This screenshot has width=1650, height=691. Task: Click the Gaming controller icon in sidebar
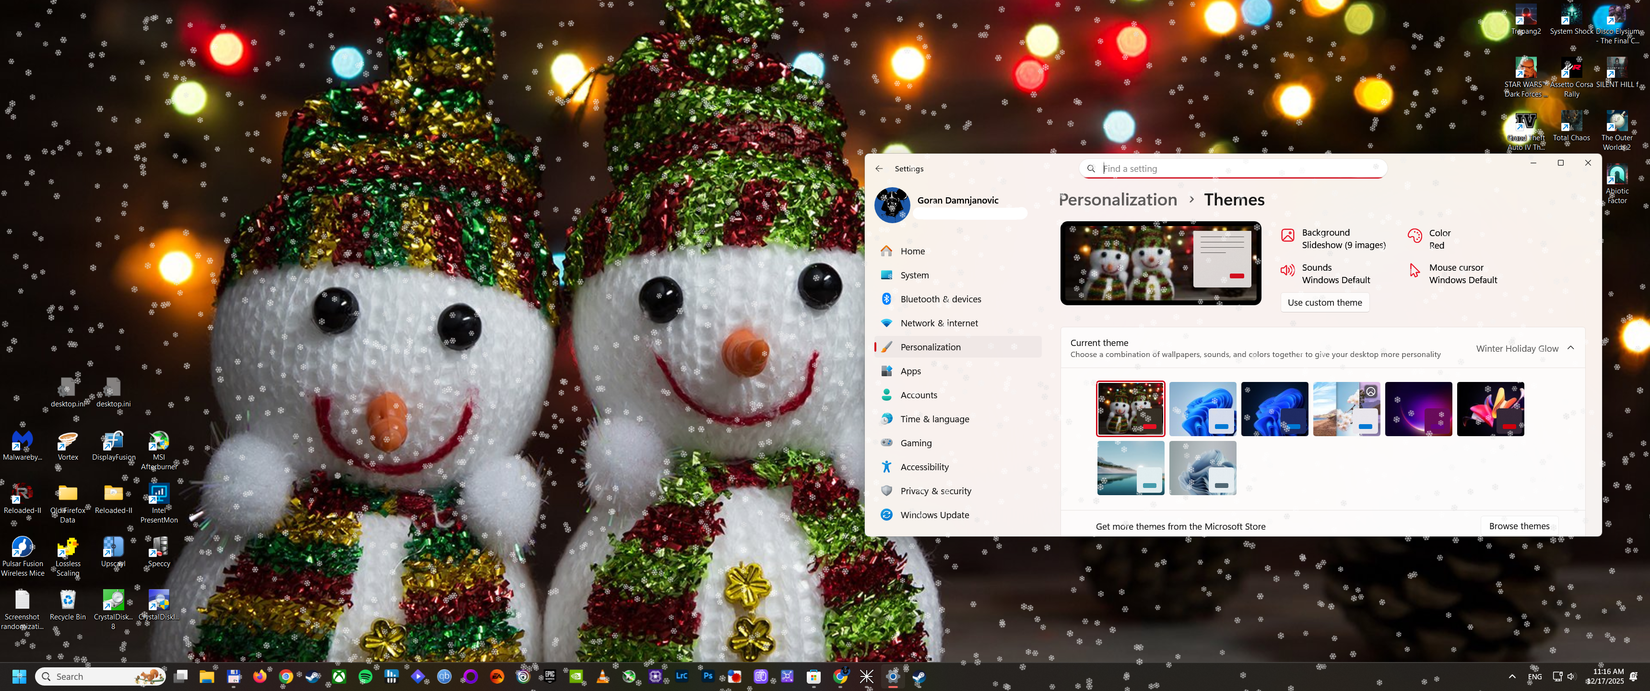[886, 443]
